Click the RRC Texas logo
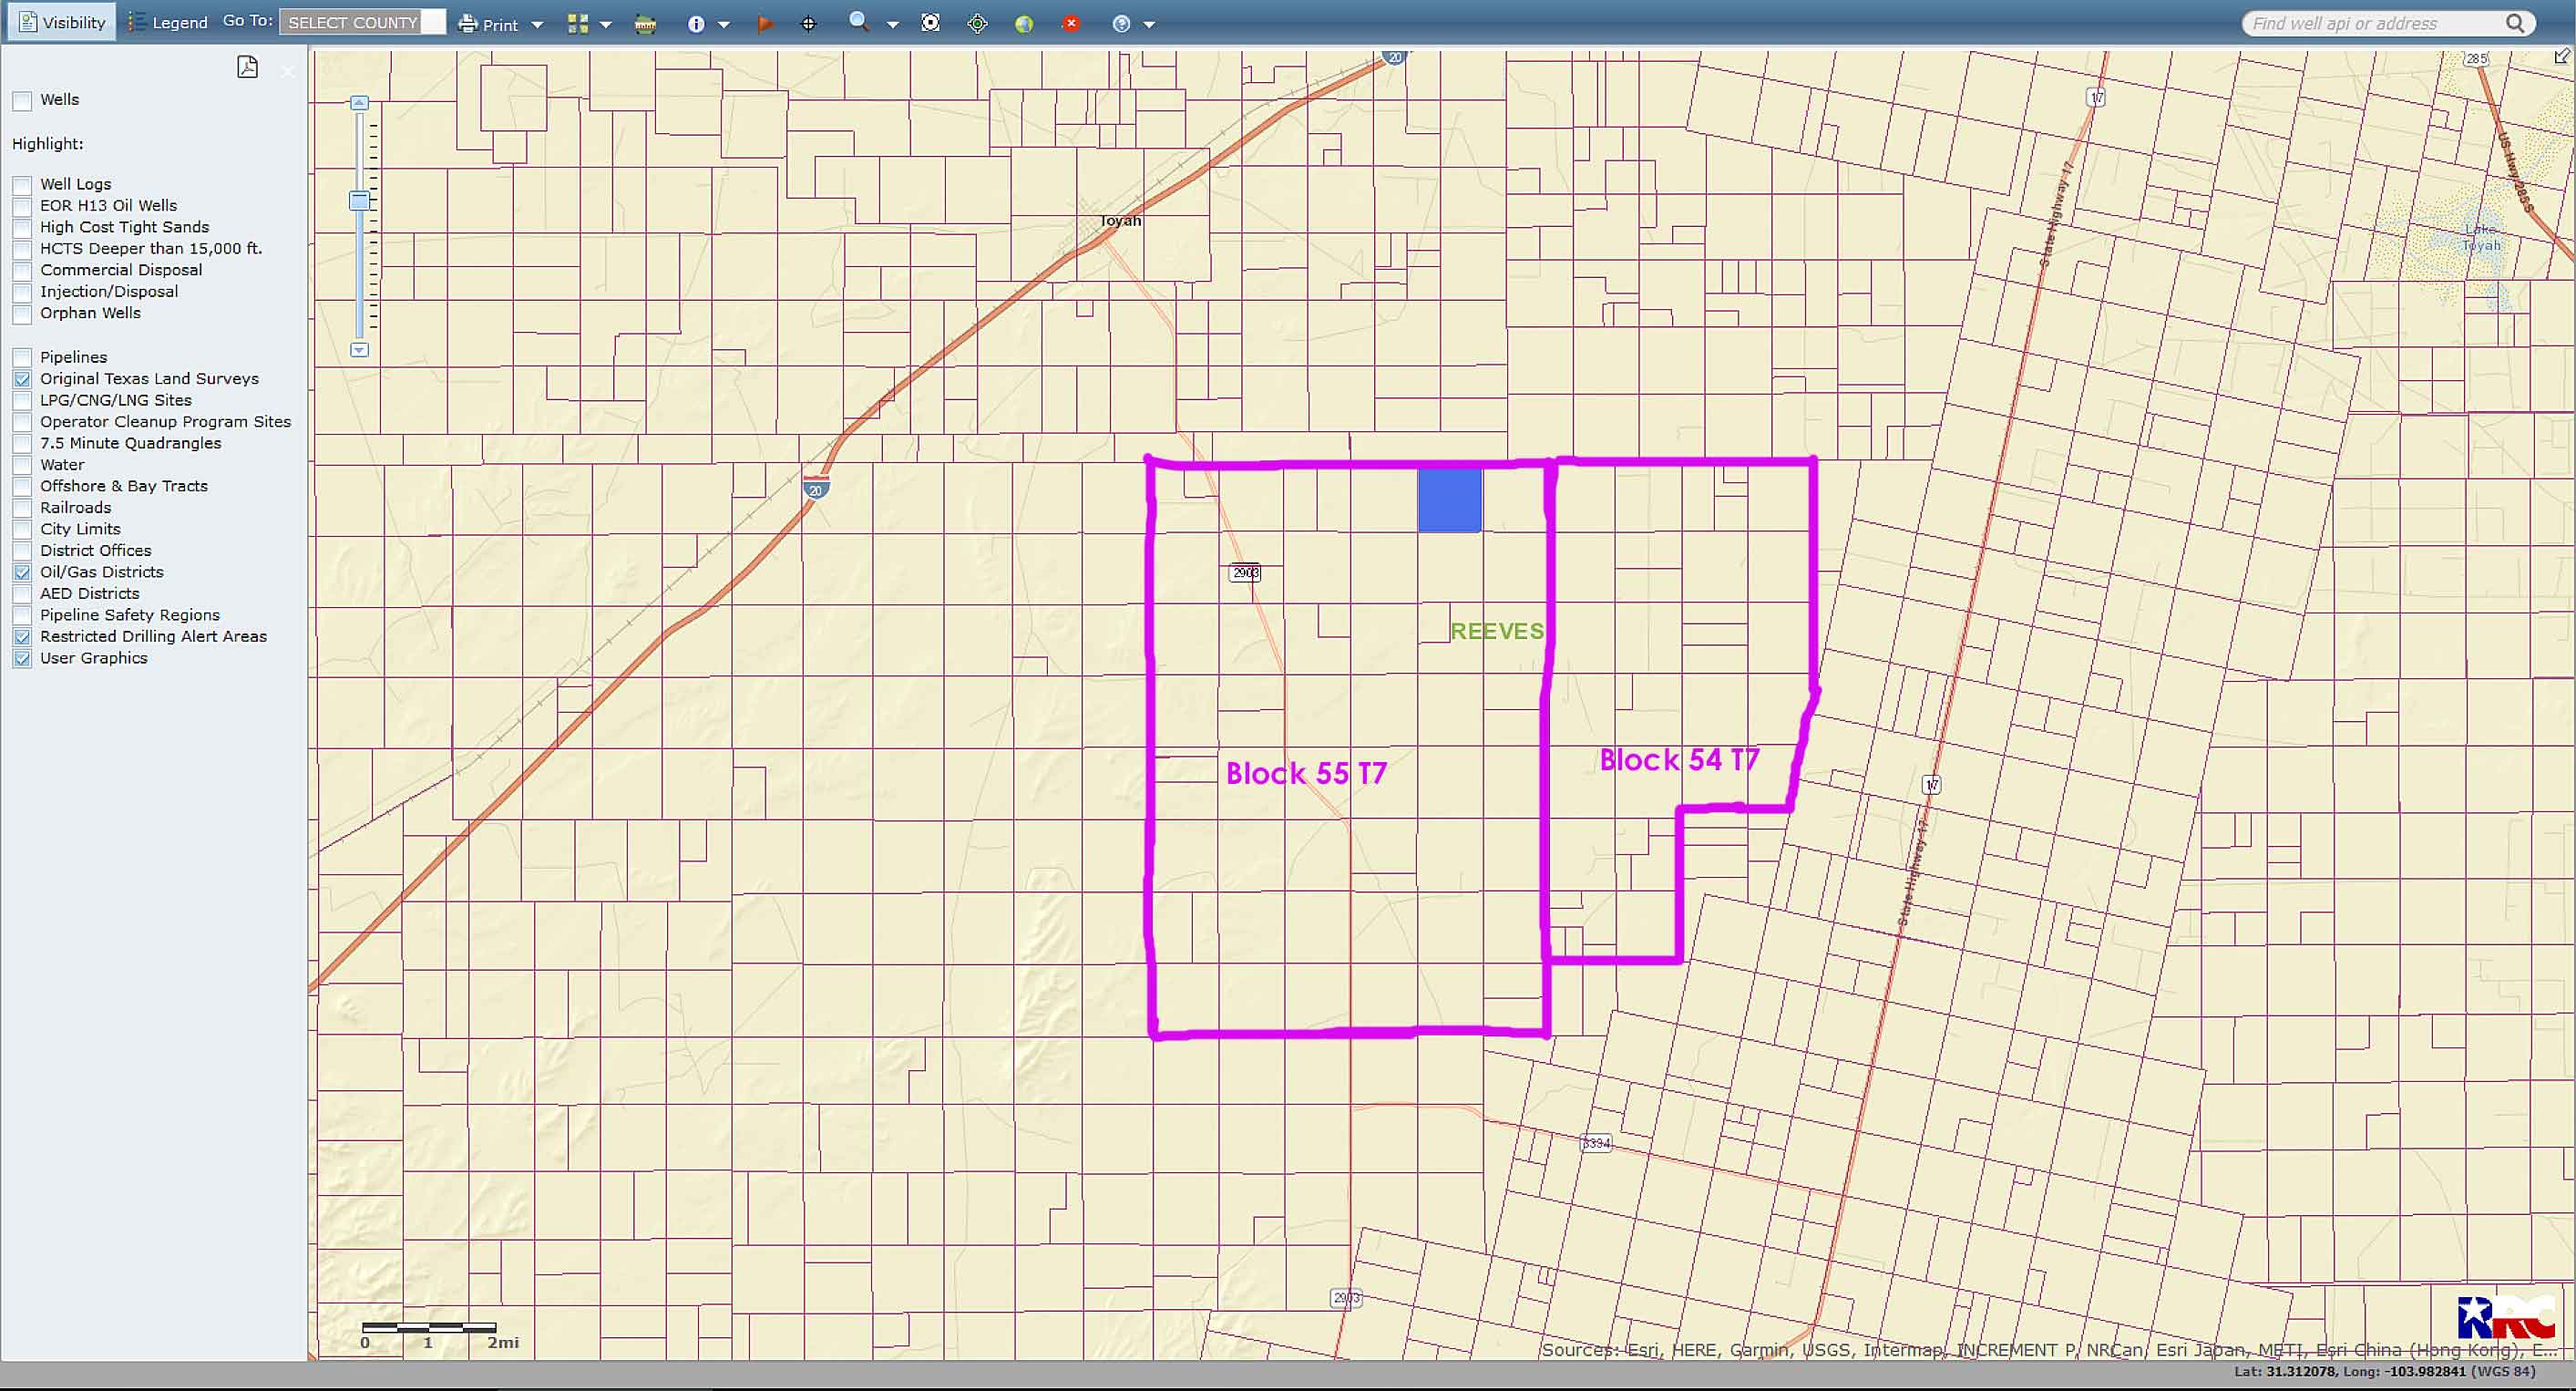Viewport: 2576px width, 1391px height. 2506,1317
